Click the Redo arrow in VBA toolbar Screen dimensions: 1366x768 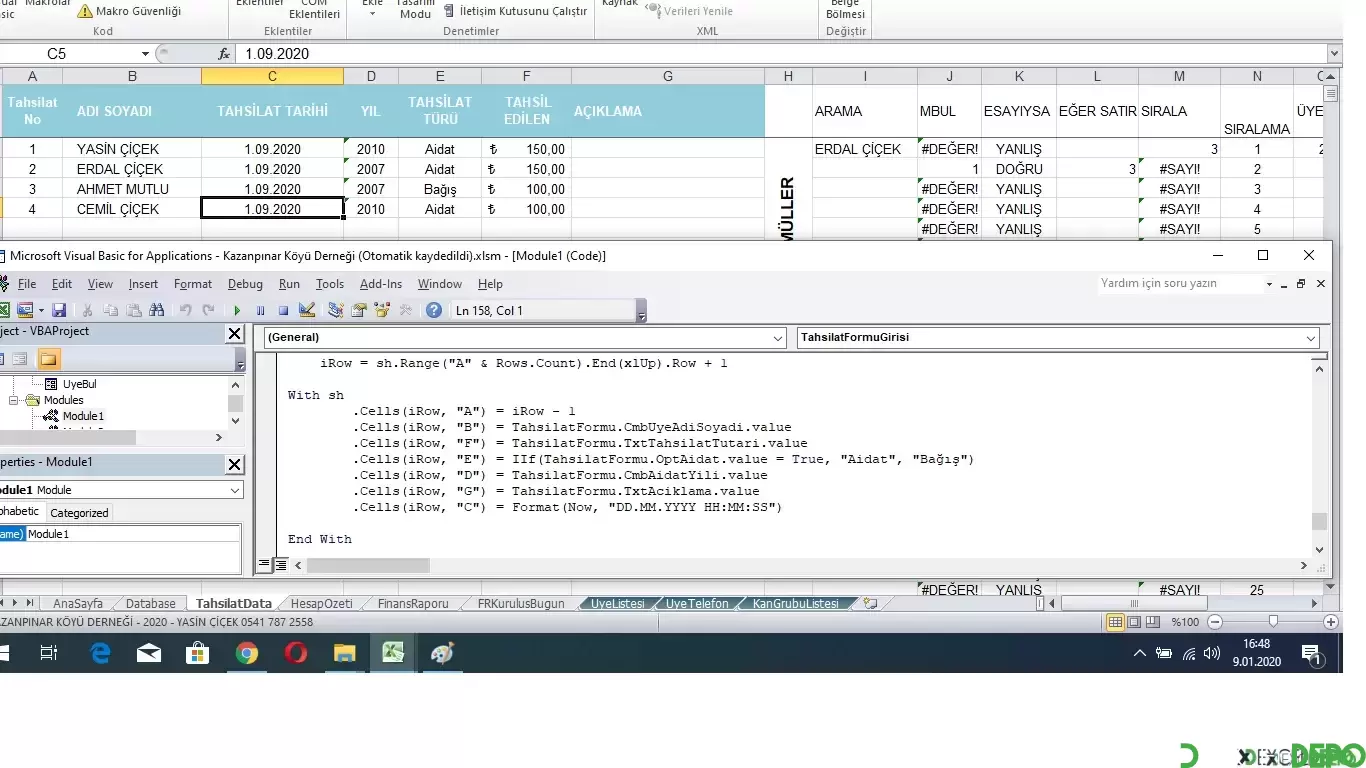[208, 310]
